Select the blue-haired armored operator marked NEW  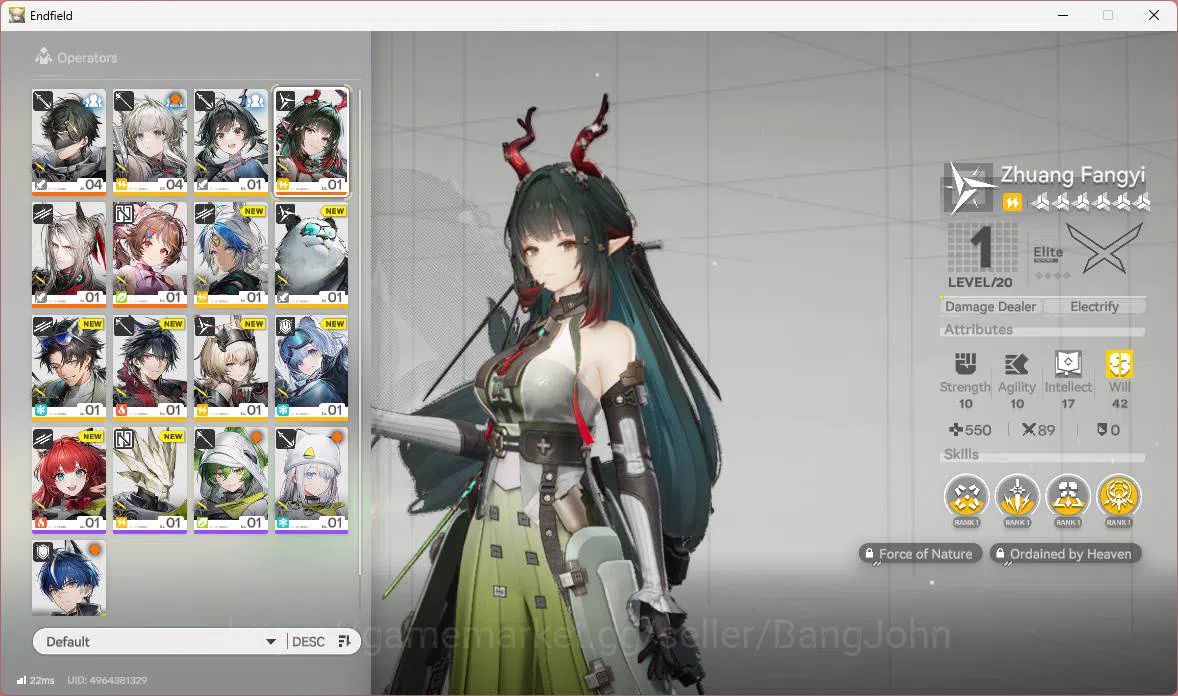tap(311, 367)
